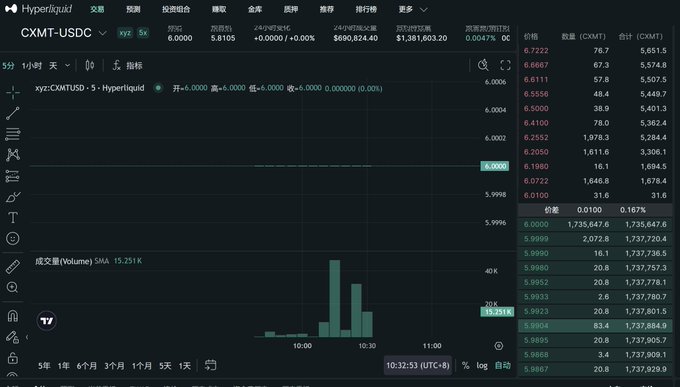Toggle percent scale mode
Image resolution: width=680 pixels, height=387 pixels.
pos(465,365)
